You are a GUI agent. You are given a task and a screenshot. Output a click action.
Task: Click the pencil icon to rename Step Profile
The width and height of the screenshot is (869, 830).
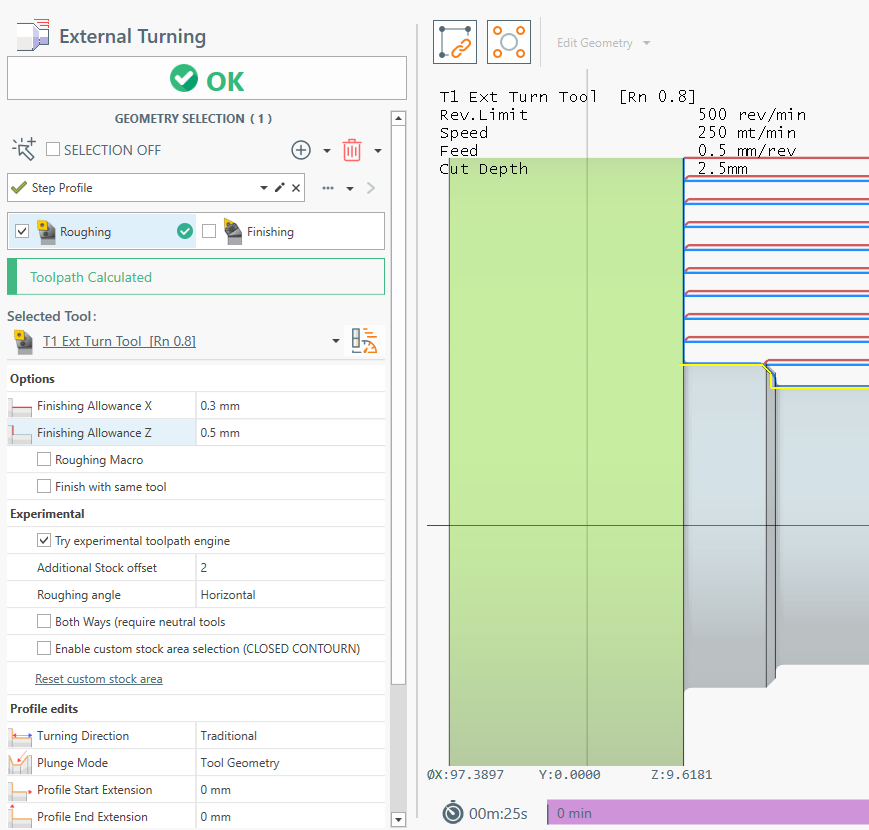pyautogui.click(x=280, y=188)
